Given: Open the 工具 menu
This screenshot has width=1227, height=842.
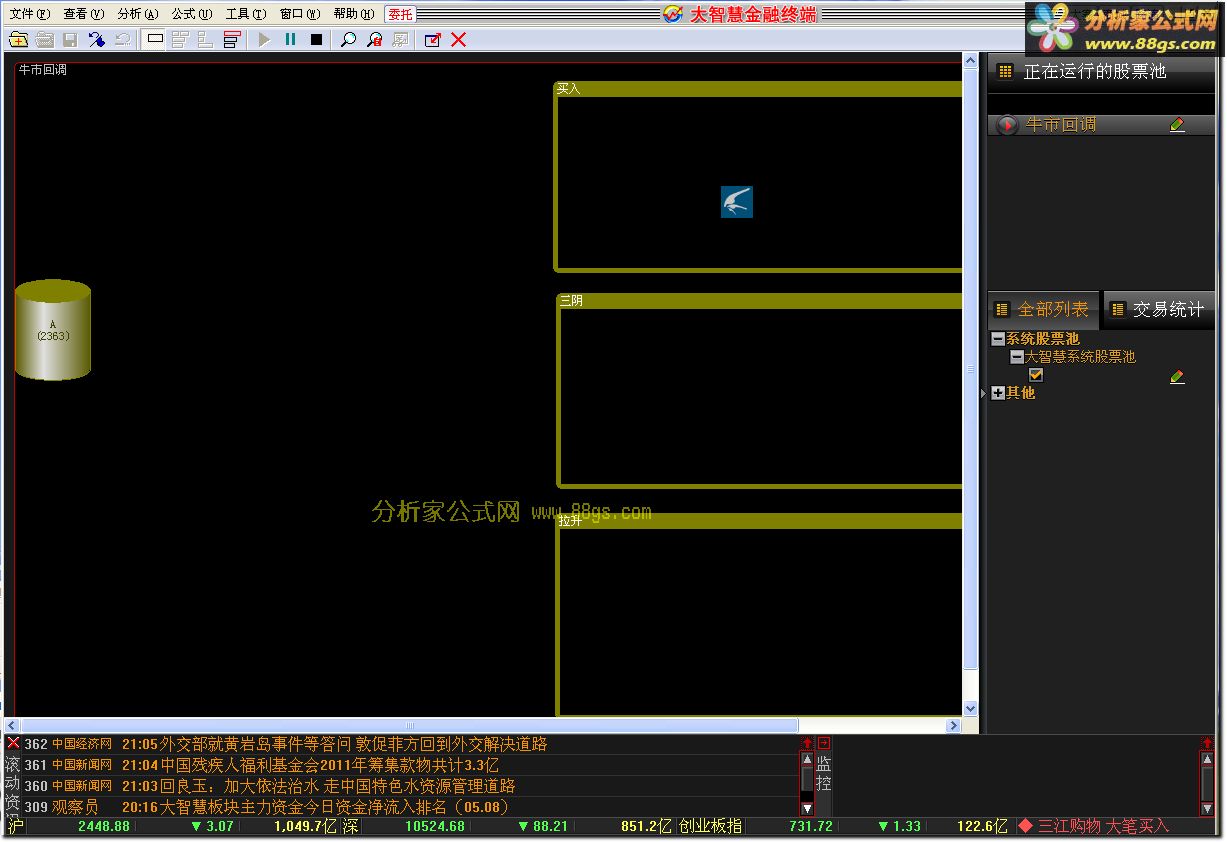Looking at the screenshot, I should coord(245,14).
